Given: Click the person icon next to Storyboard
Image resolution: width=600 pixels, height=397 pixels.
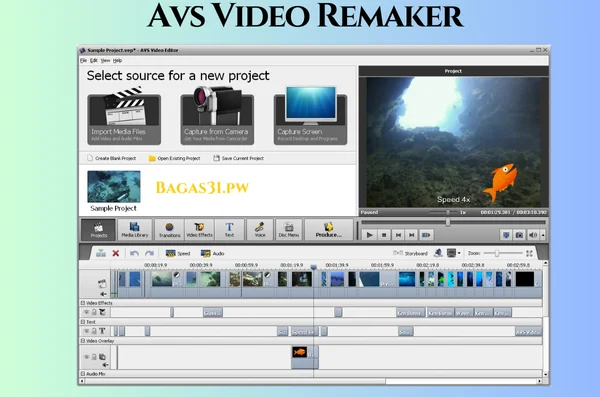Looking at the screenshot, I should coord(438,253).
